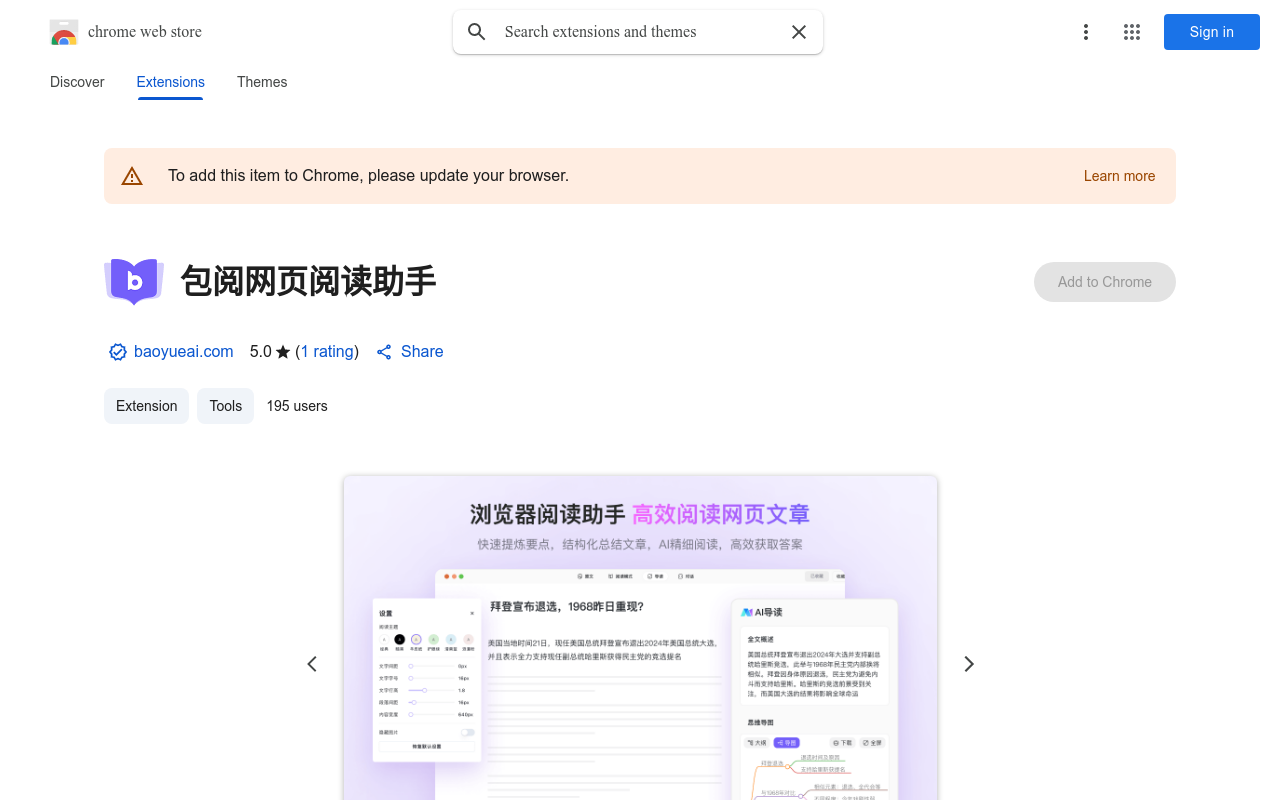Screen dimensions: 1280x800
Task: Click the Sign in button
Action: point(1212,32)
